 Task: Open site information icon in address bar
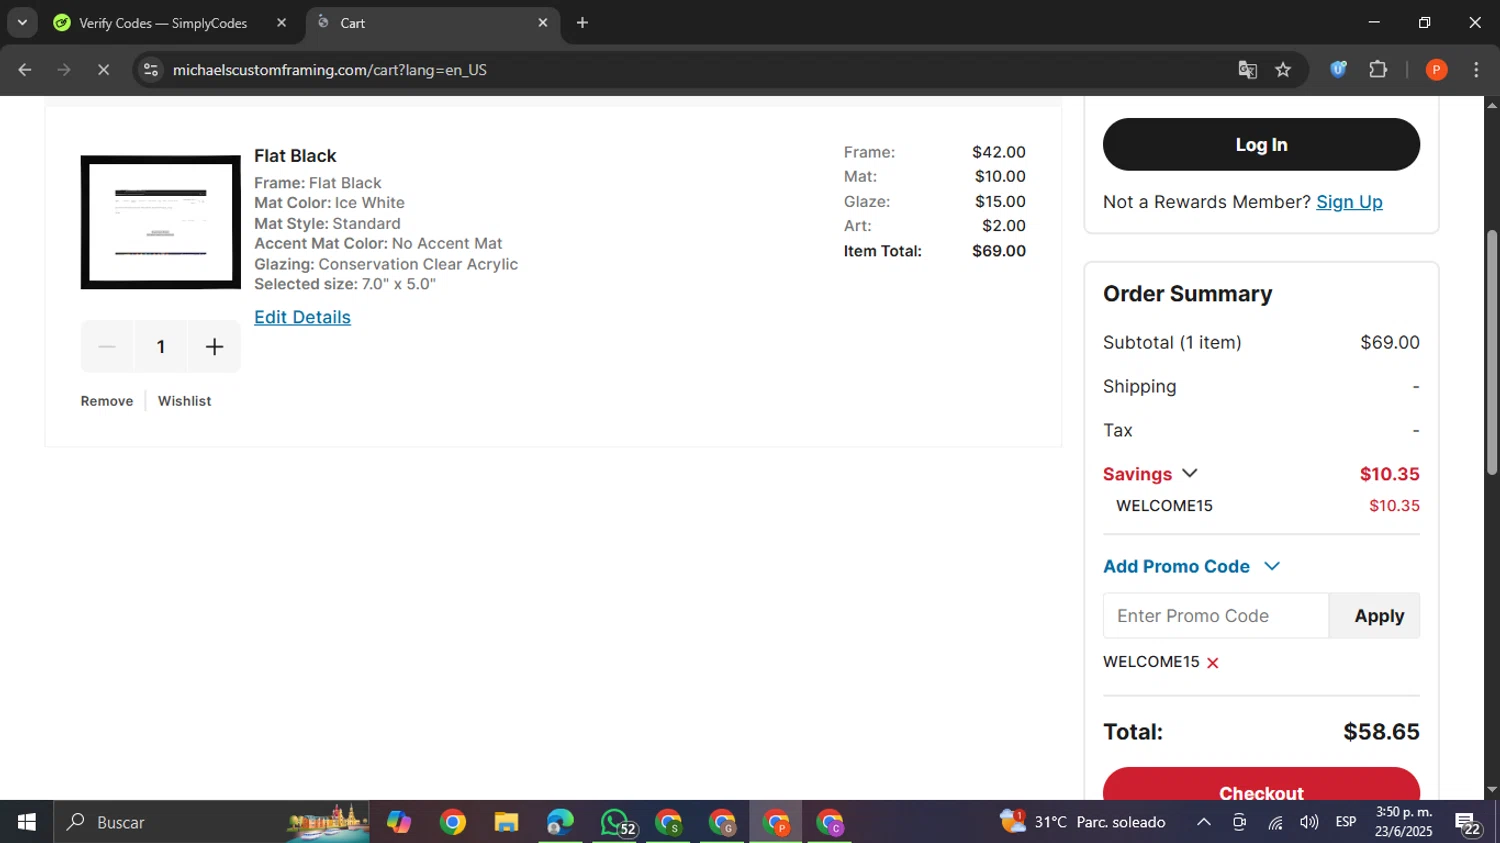pos(151,70)
